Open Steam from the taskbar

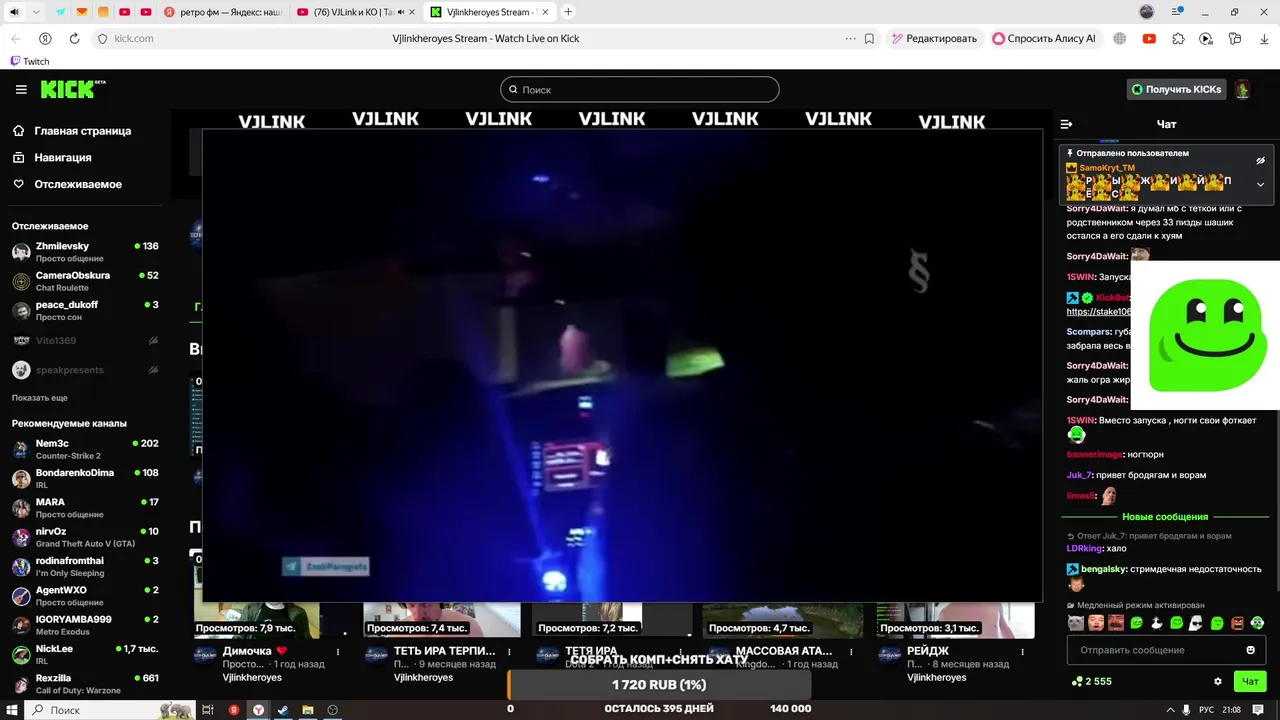click(283, 710)
